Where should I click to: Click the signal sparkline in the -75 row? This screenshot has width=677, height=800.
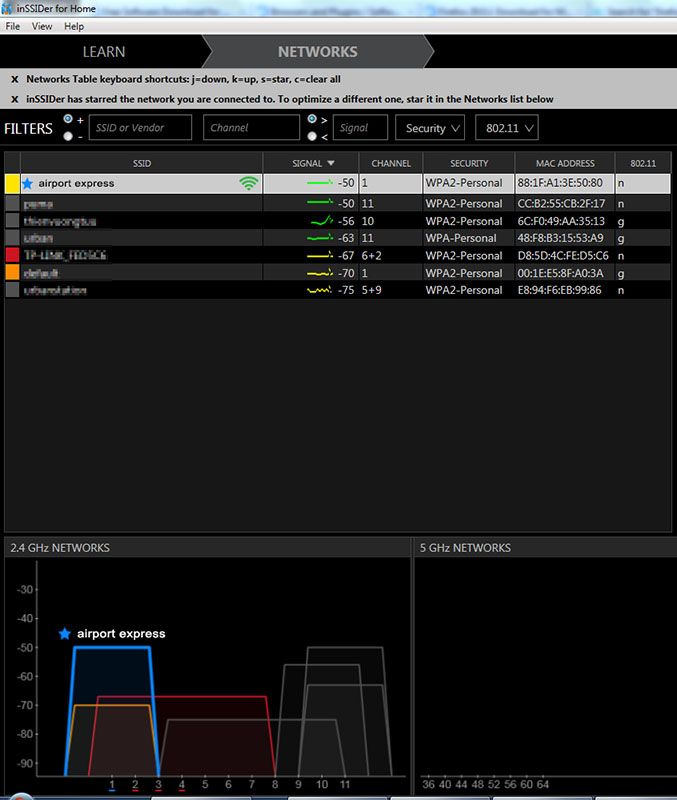coord(319,290)
